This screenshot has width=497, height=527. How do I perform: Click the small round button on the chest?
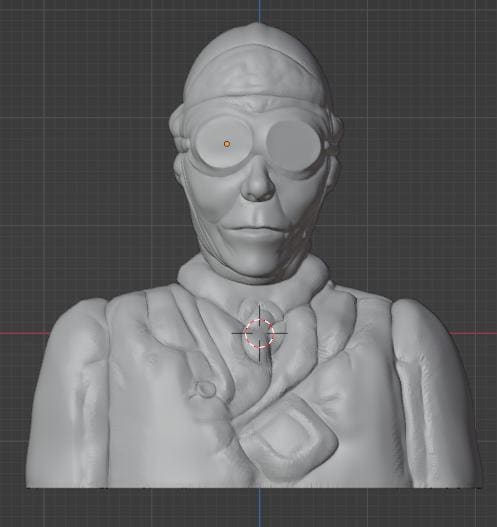click(205, 389)
